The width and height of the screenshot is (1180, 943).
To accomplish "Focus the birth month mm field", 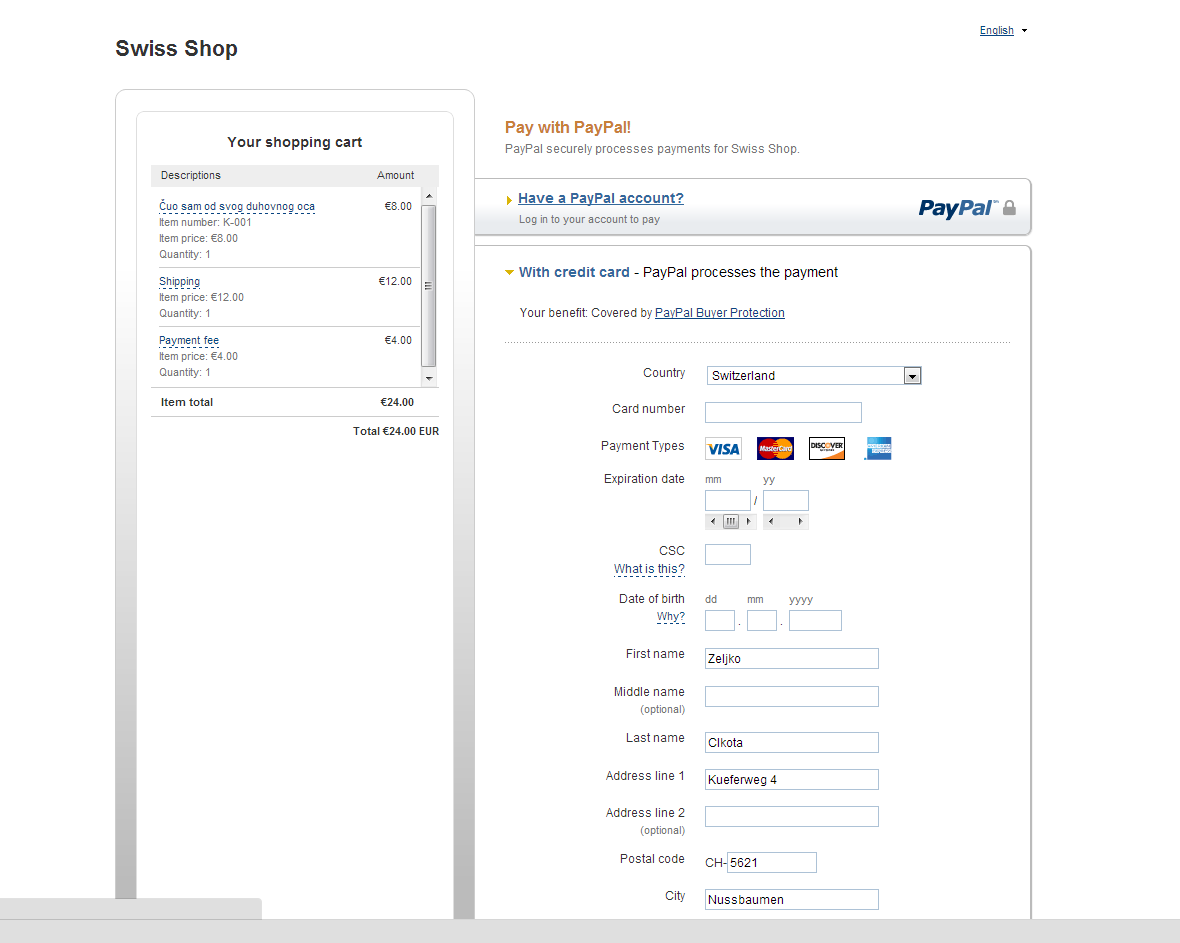I will (x=762, y=621).
